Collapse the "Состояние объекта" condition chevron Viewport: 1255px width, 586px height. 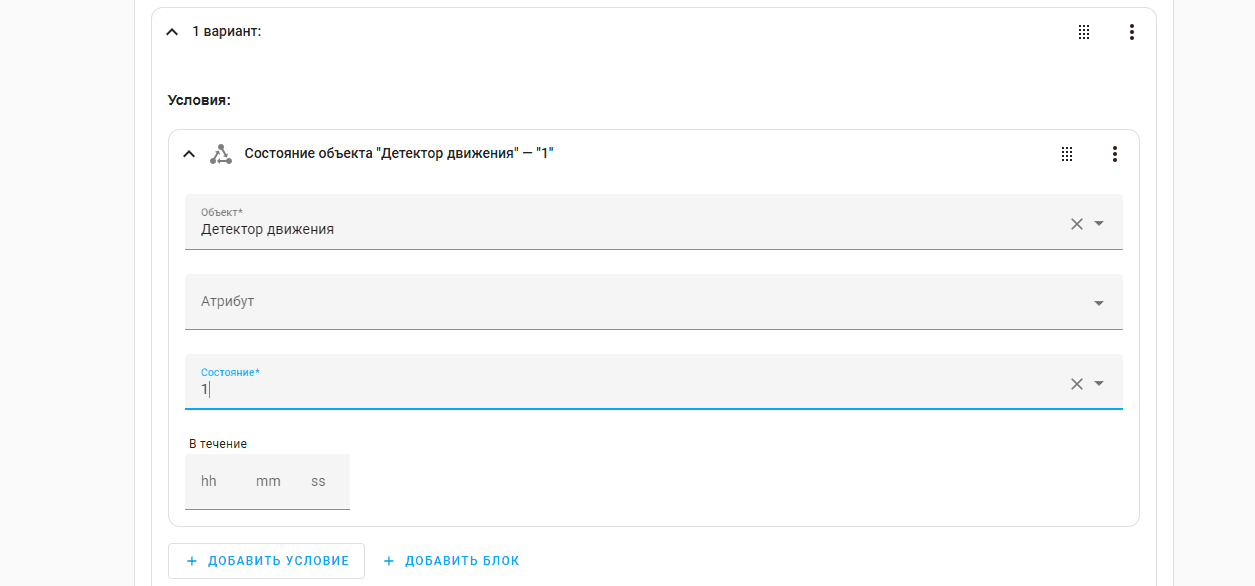(x=189, y=154)
